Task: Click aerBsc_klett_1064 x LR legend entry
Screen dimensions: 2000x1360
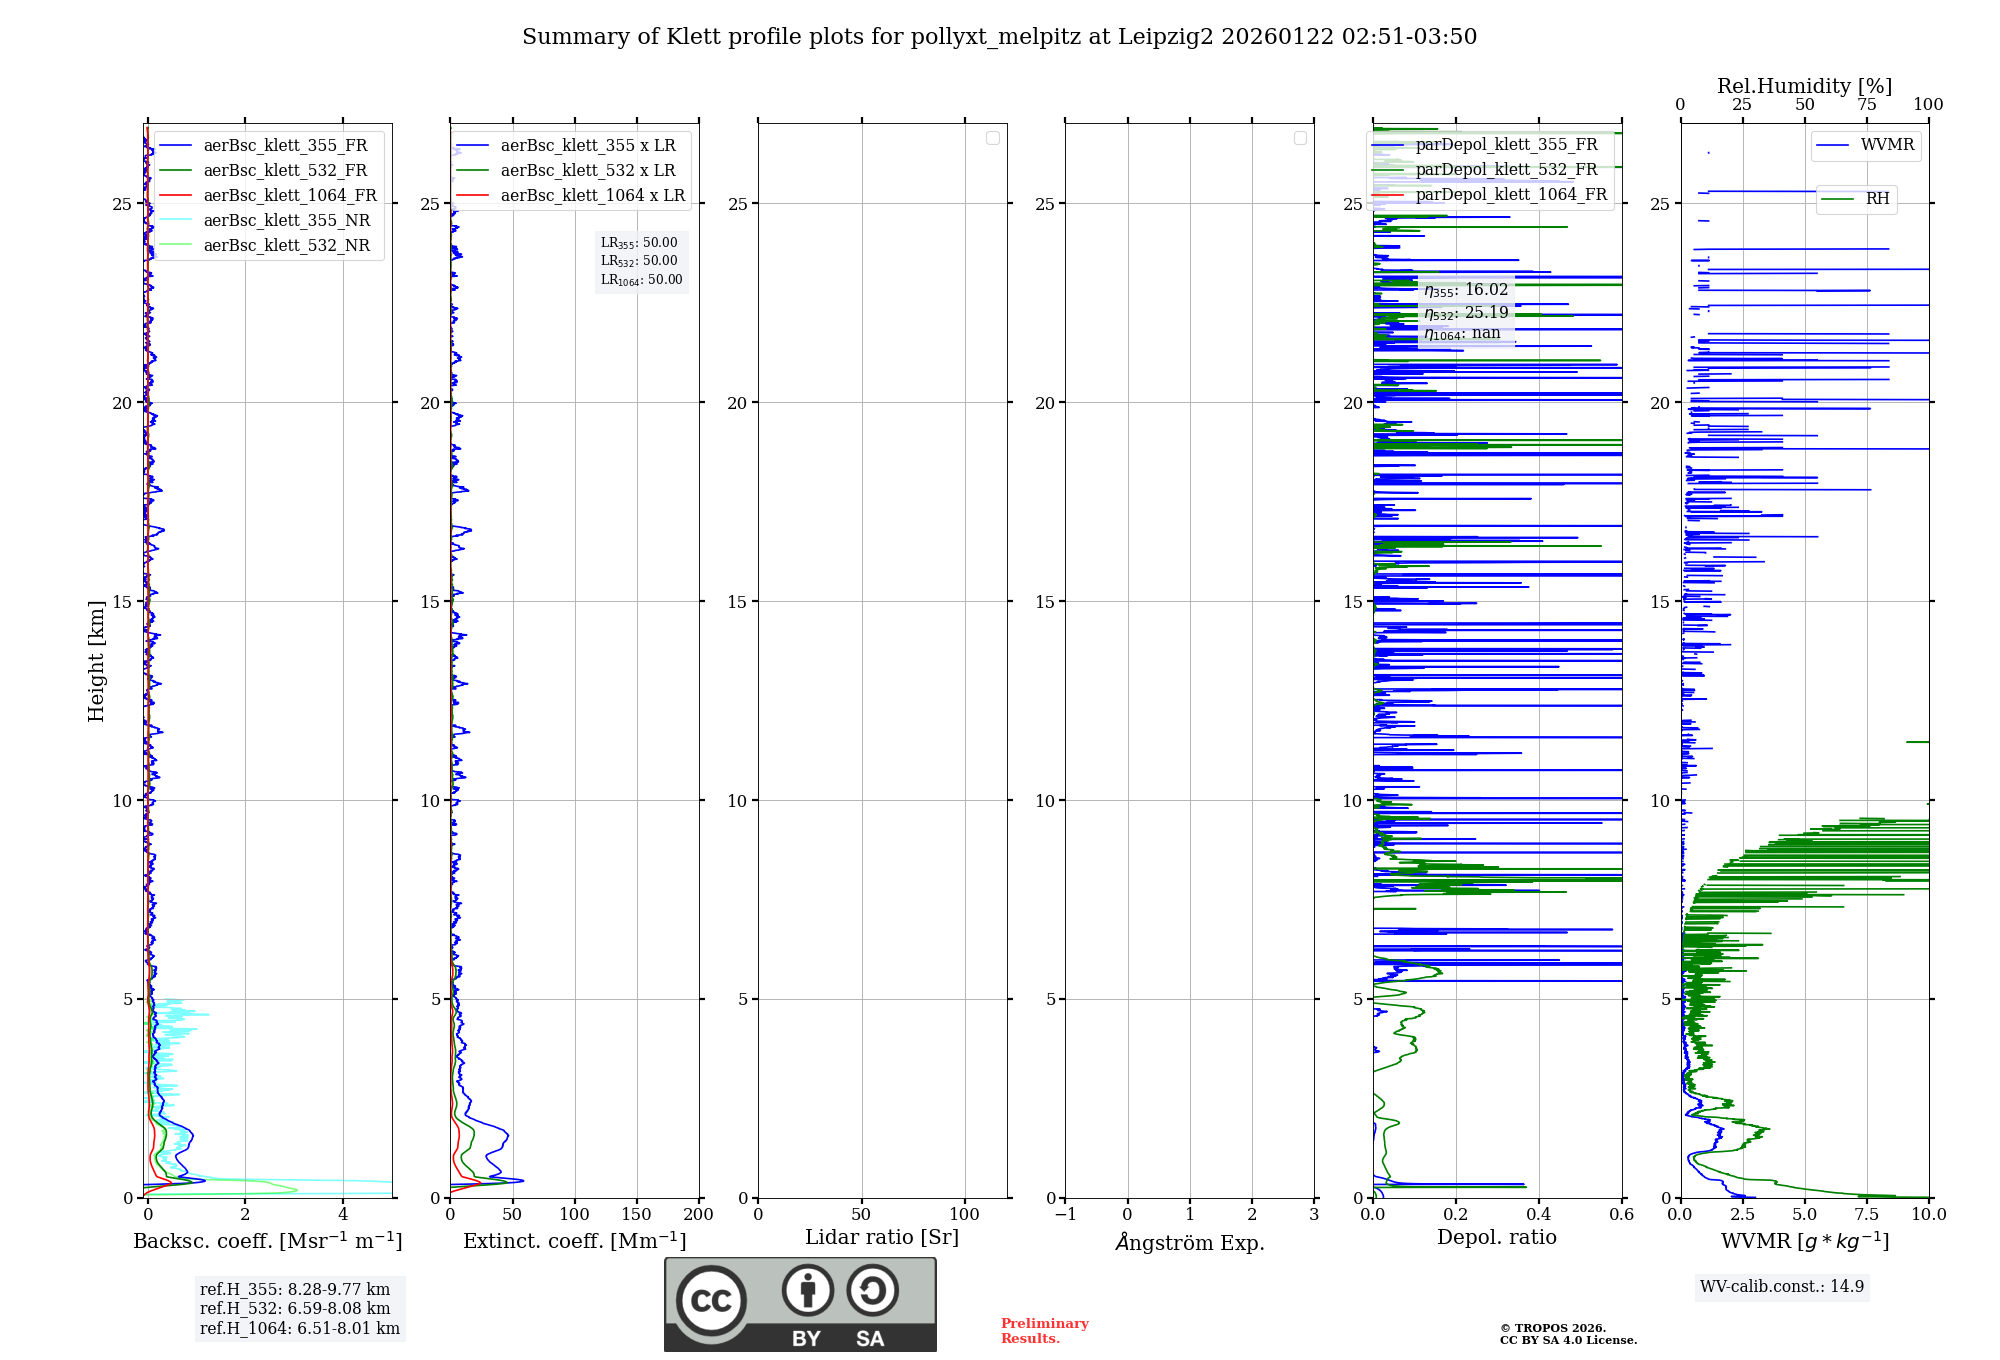Action: (592, 195)
